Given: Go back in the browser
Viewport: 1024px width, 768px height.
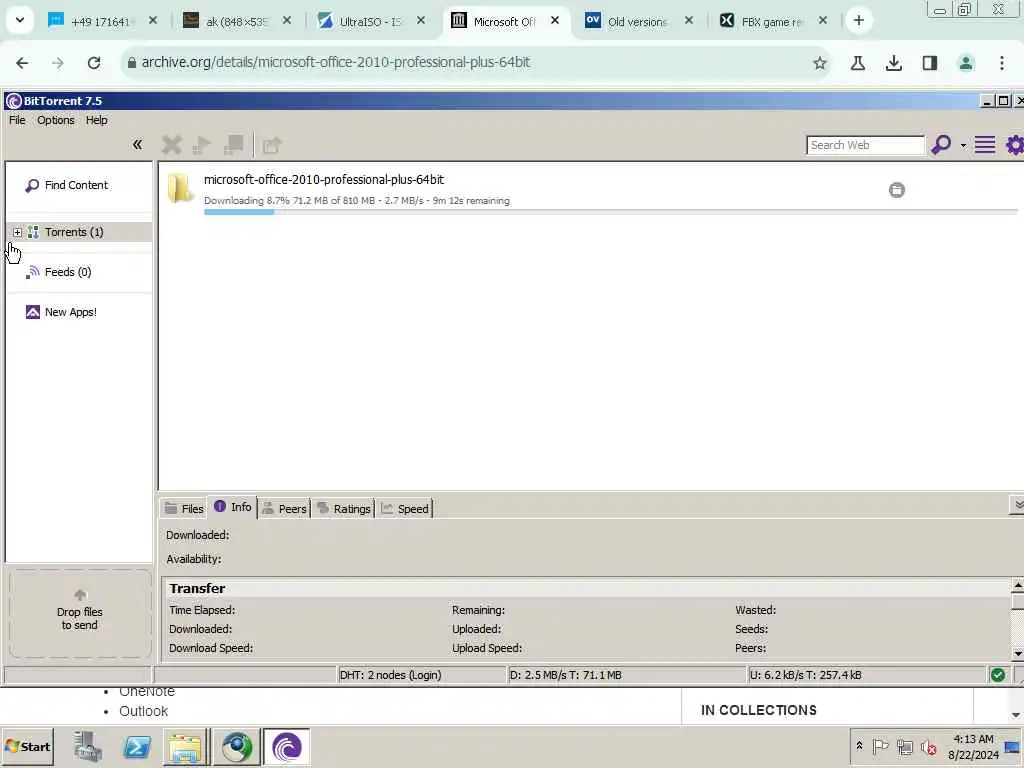Looking at the screenshot, I should coord(22,63).
